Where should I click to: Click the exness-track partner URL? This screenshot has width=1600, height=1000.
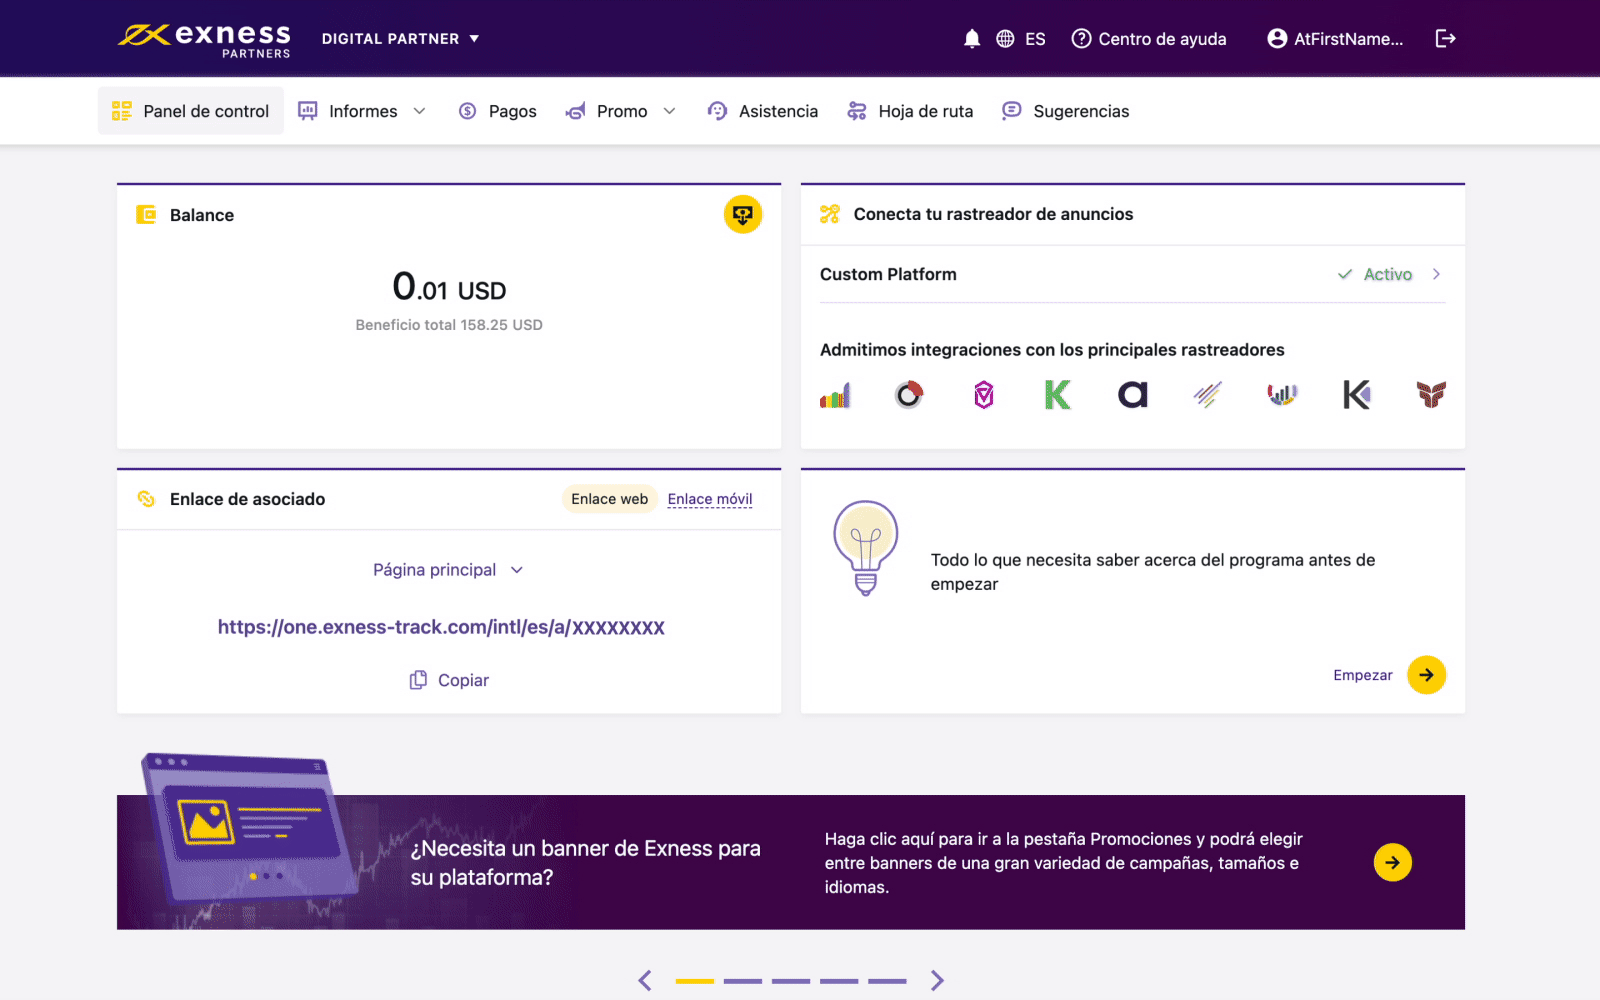point(441,627)
